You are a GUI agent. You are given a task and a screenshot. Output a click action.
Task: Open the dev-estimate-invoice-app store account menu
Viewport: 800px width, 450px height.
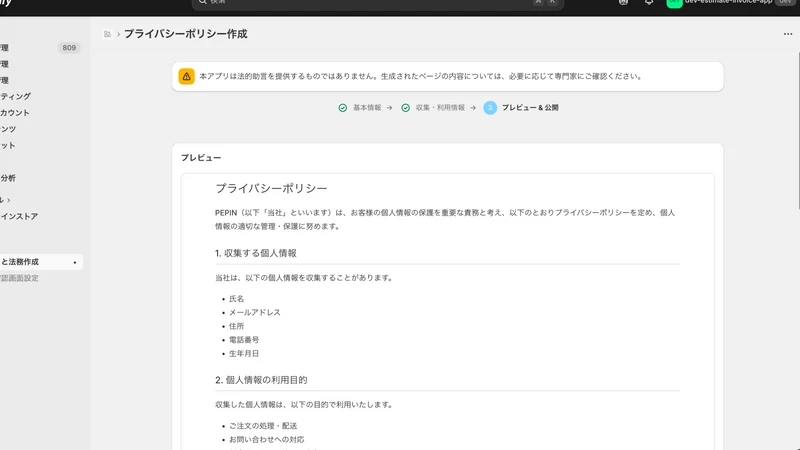[x=732, y=3]
